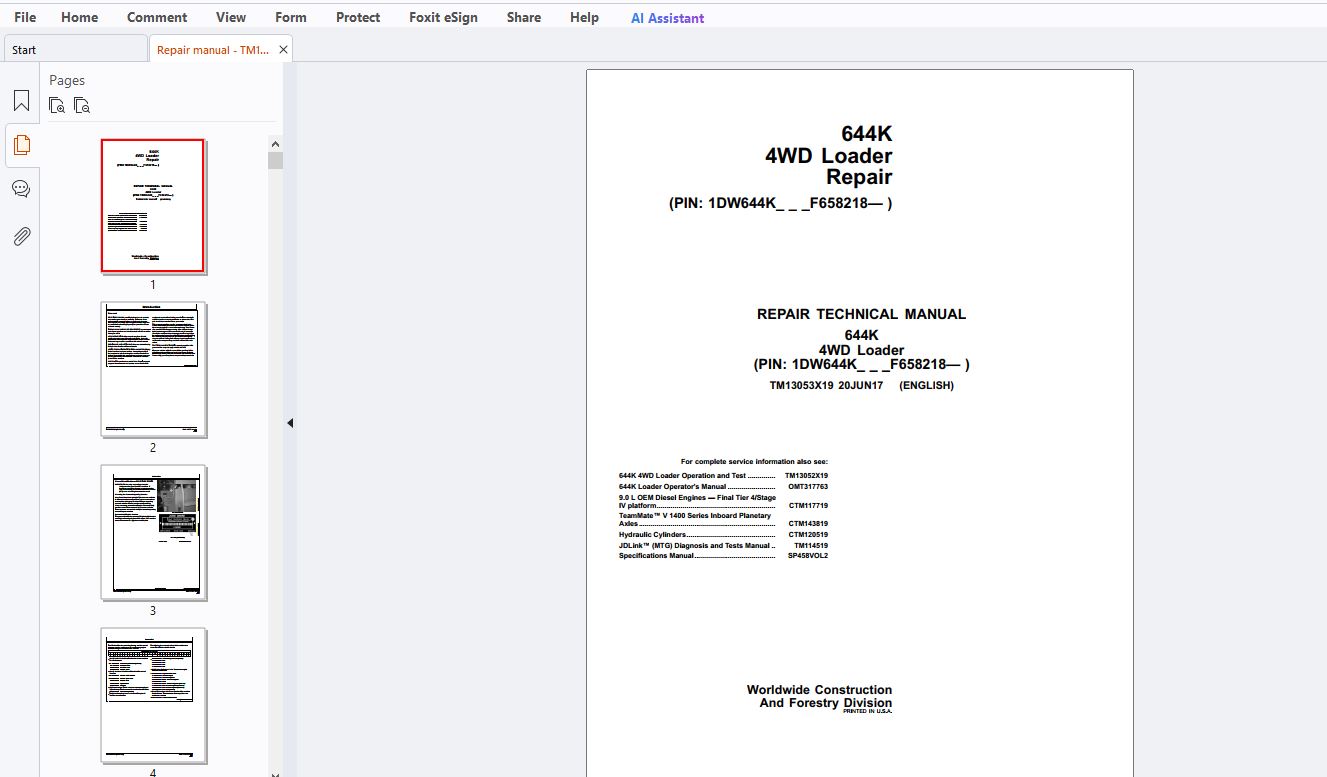Click the 'CTM117719' manual number
This screenshot has height=777, width=1327.
coord(808,506)
